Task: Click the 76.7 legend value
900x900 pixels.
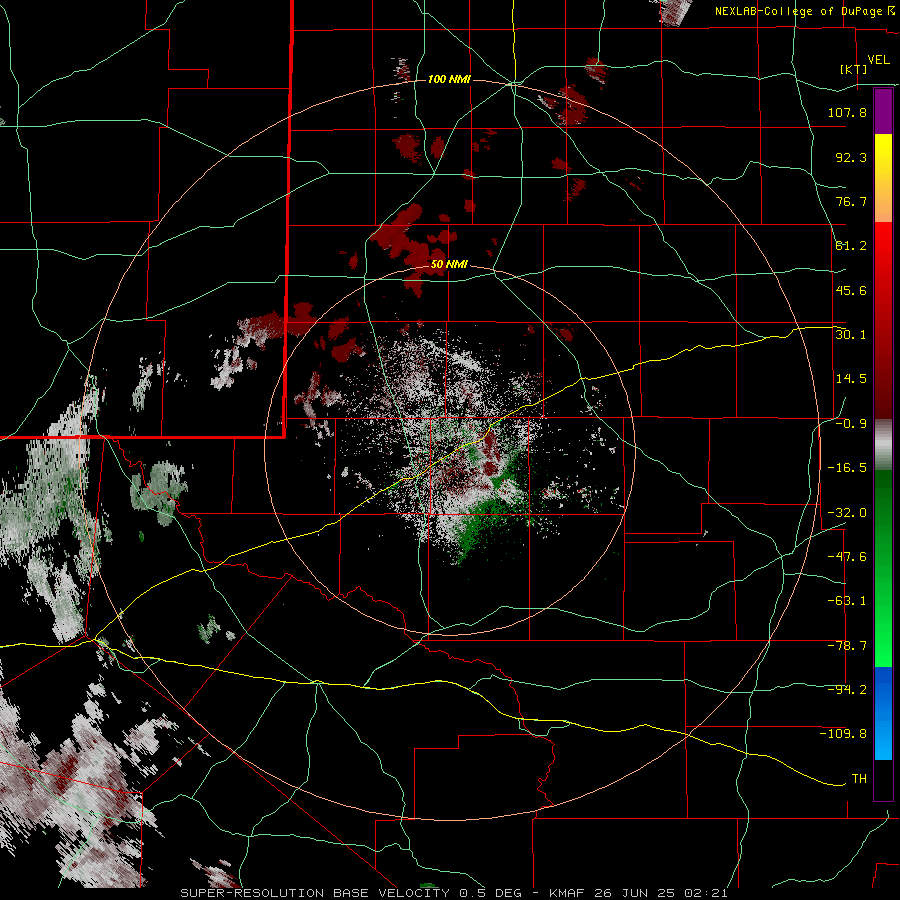Action: pyautogui.click(x=851, y=201)
